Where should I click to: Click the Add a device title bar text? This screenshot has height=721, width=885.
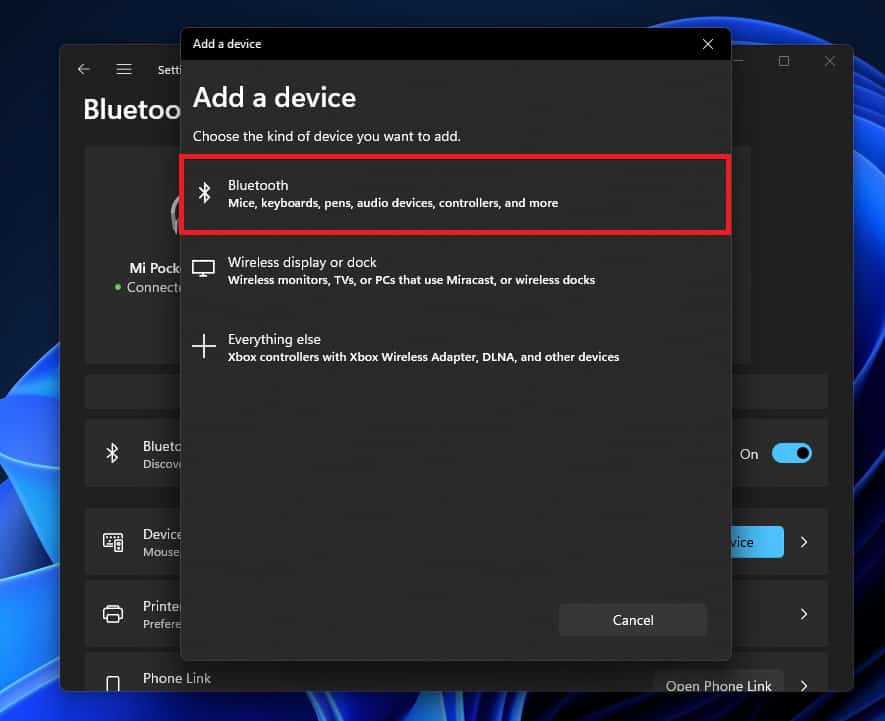pyautogui.click(x=227, y=44)
